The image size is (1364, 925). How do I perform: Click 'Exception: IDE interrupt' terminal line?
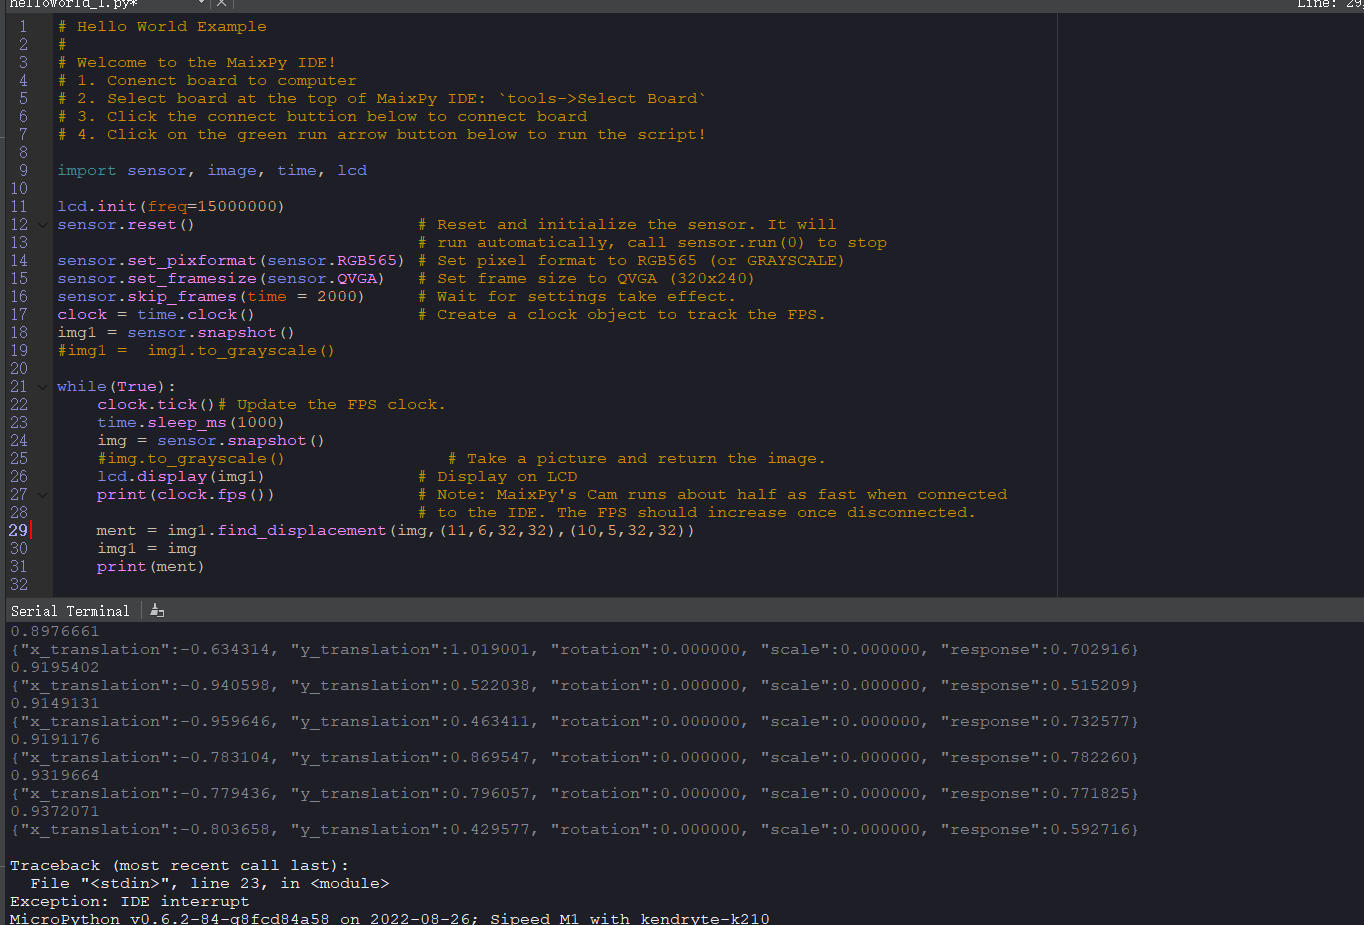point(130,901)
